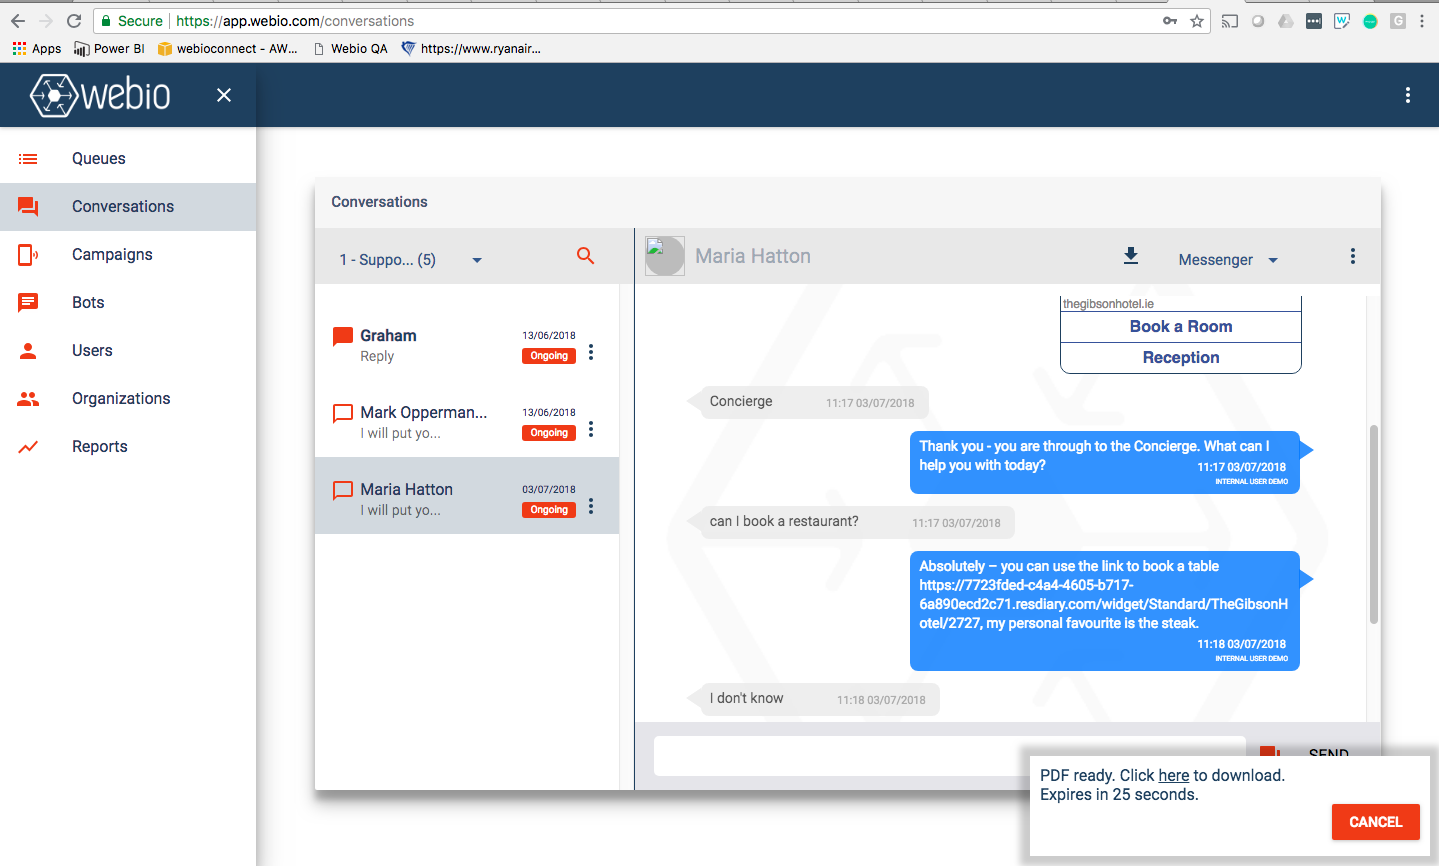Image resolution: width=1439 pixels, height=866 pixels.
Task: Open the chat header three-dot menu
Action: (1352, 256)
